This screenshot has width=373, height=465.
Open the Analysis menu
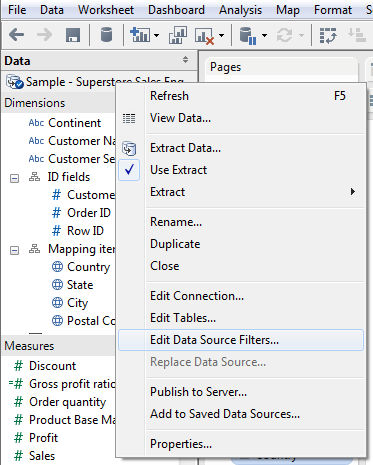click(240, 10)
